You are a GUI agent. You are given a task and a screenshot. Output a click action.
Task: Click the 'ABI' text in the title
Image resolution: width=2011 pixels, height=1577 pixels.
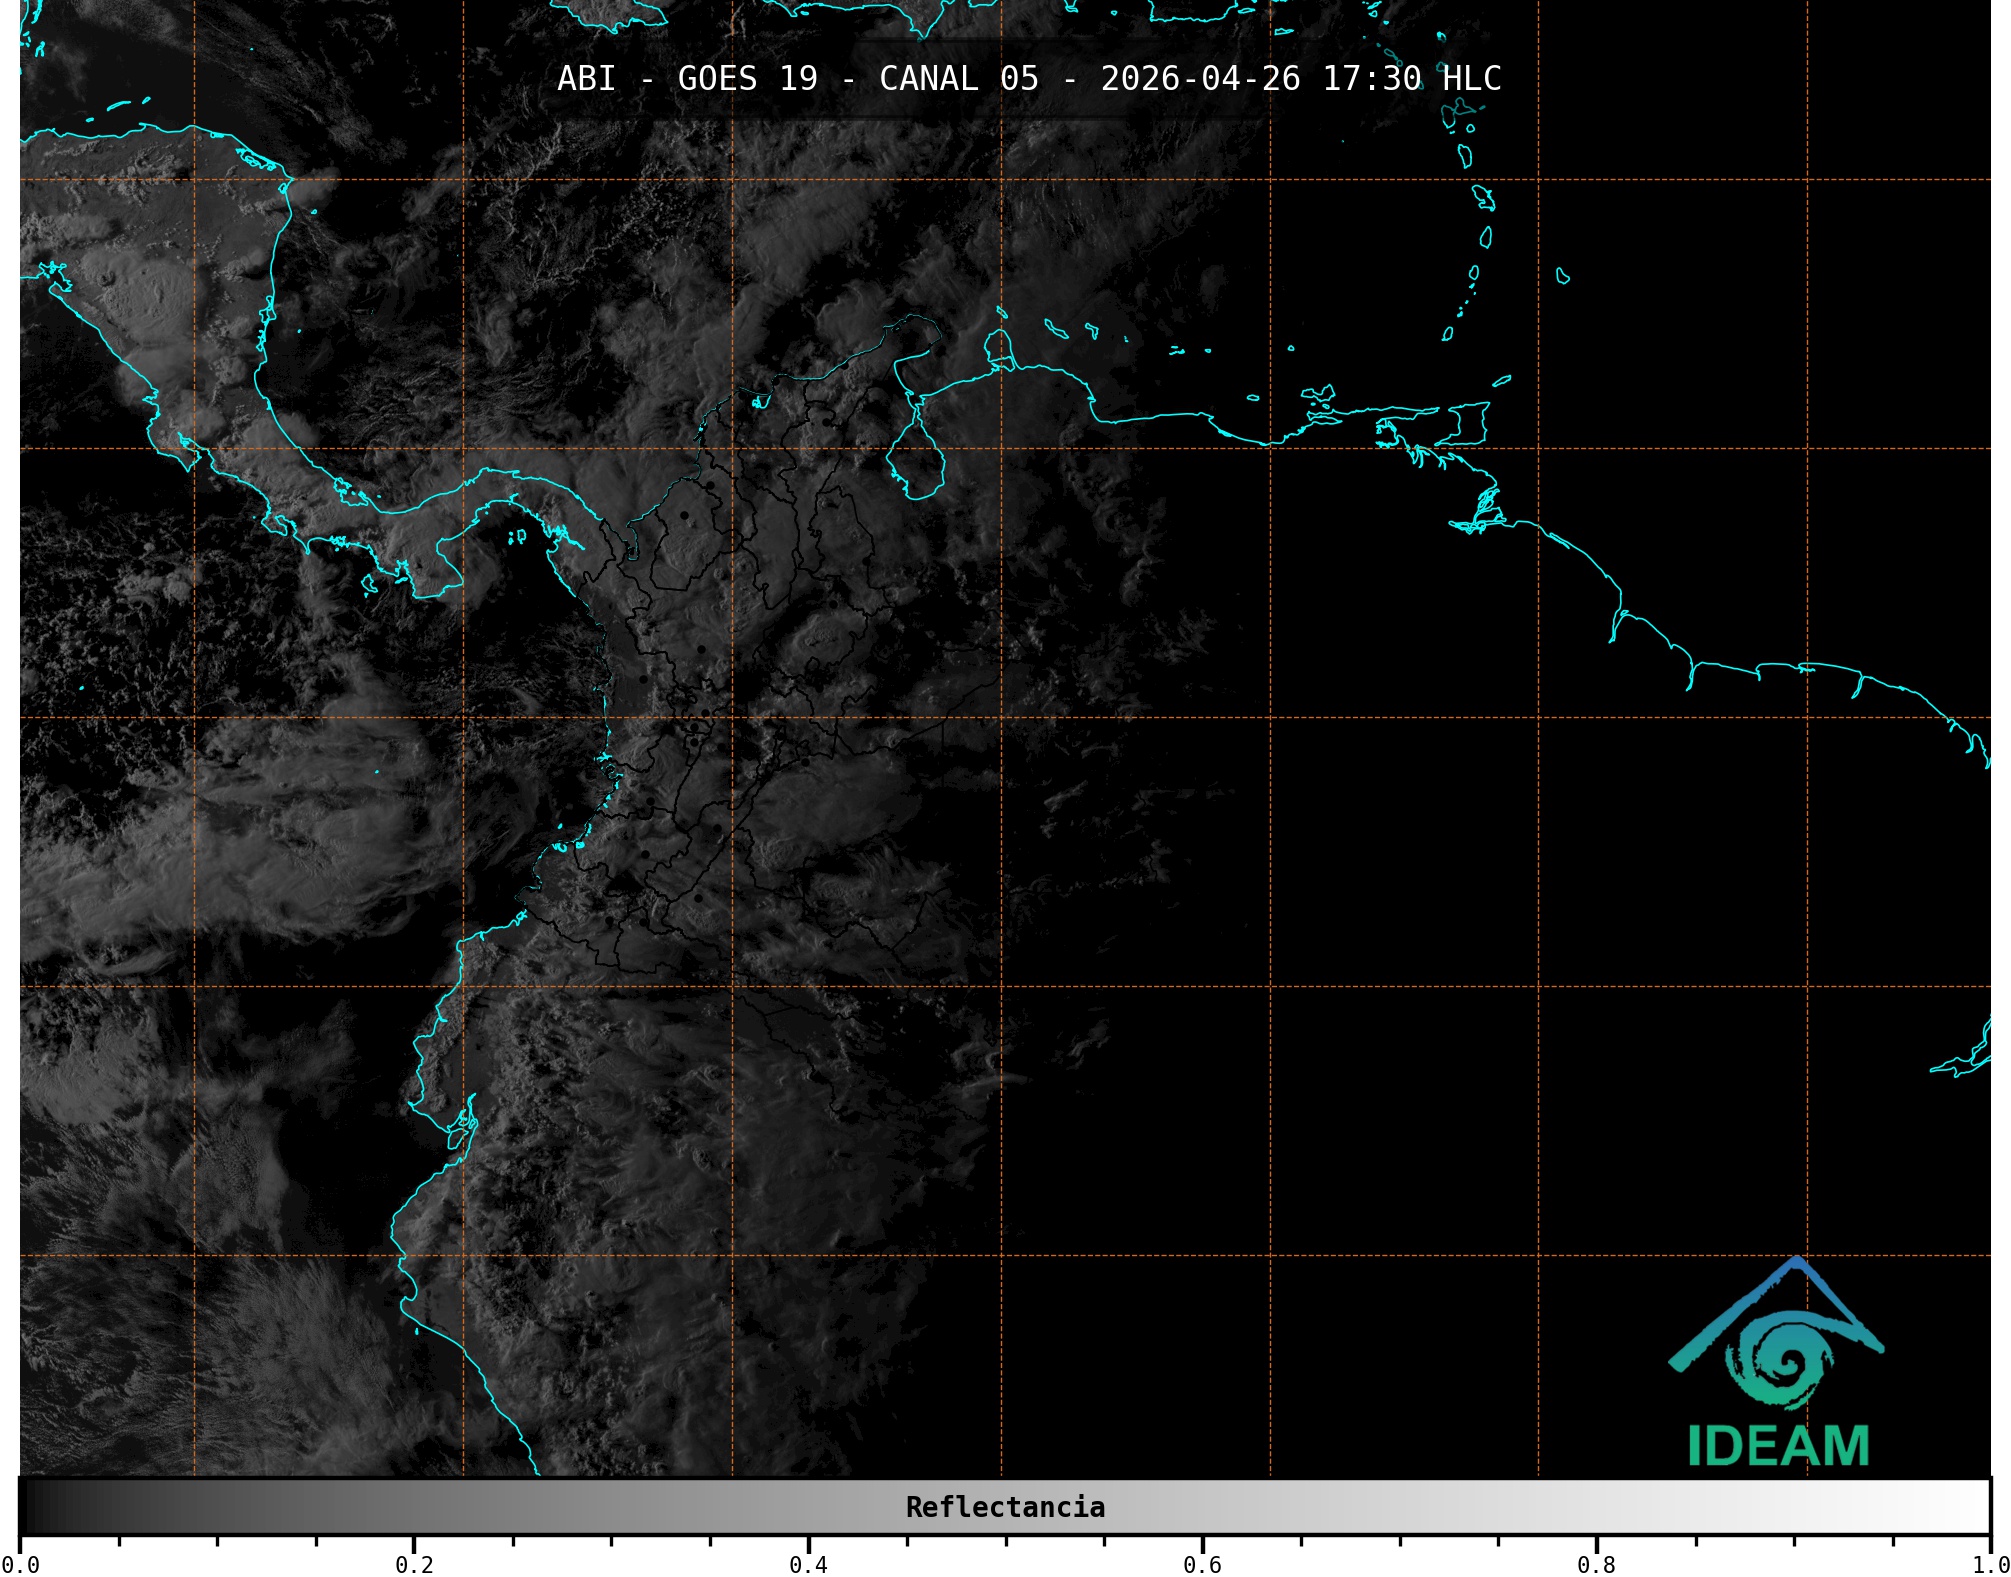pos(586,79)
